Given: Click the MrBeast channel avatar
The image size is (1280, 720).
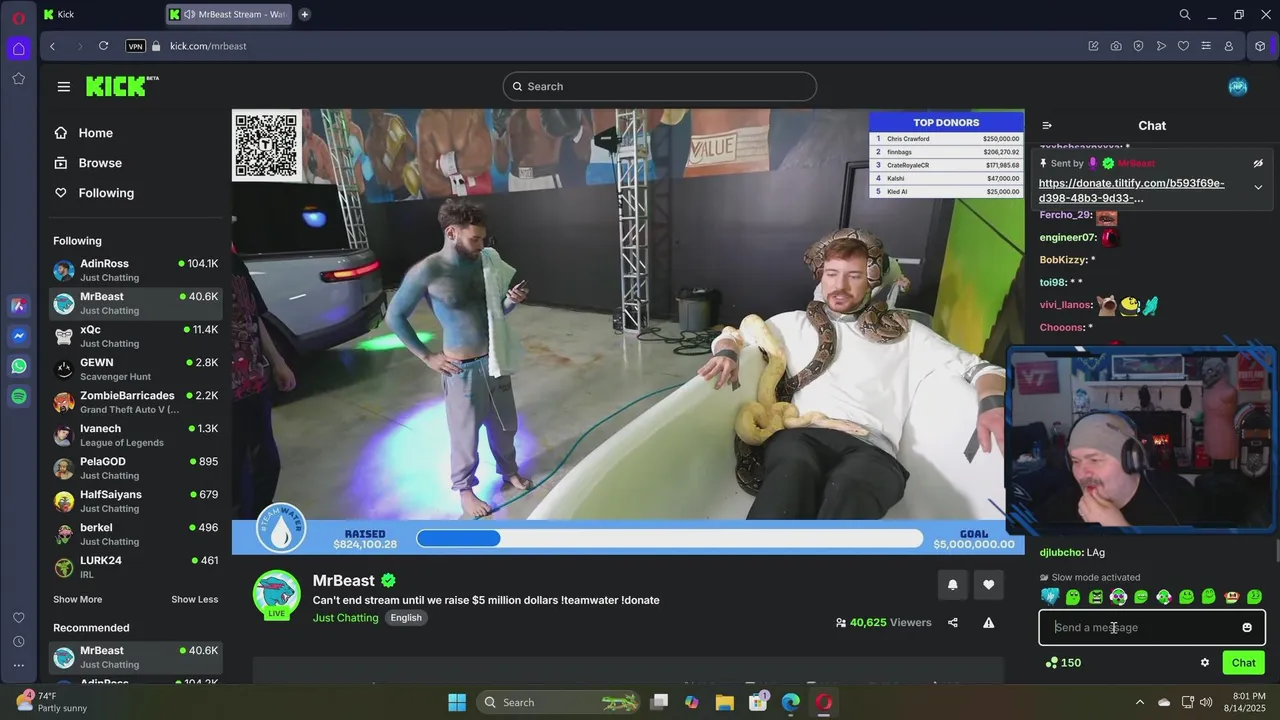Looking at the screenshot, I should pyautogui.click(x=276, y=596).
